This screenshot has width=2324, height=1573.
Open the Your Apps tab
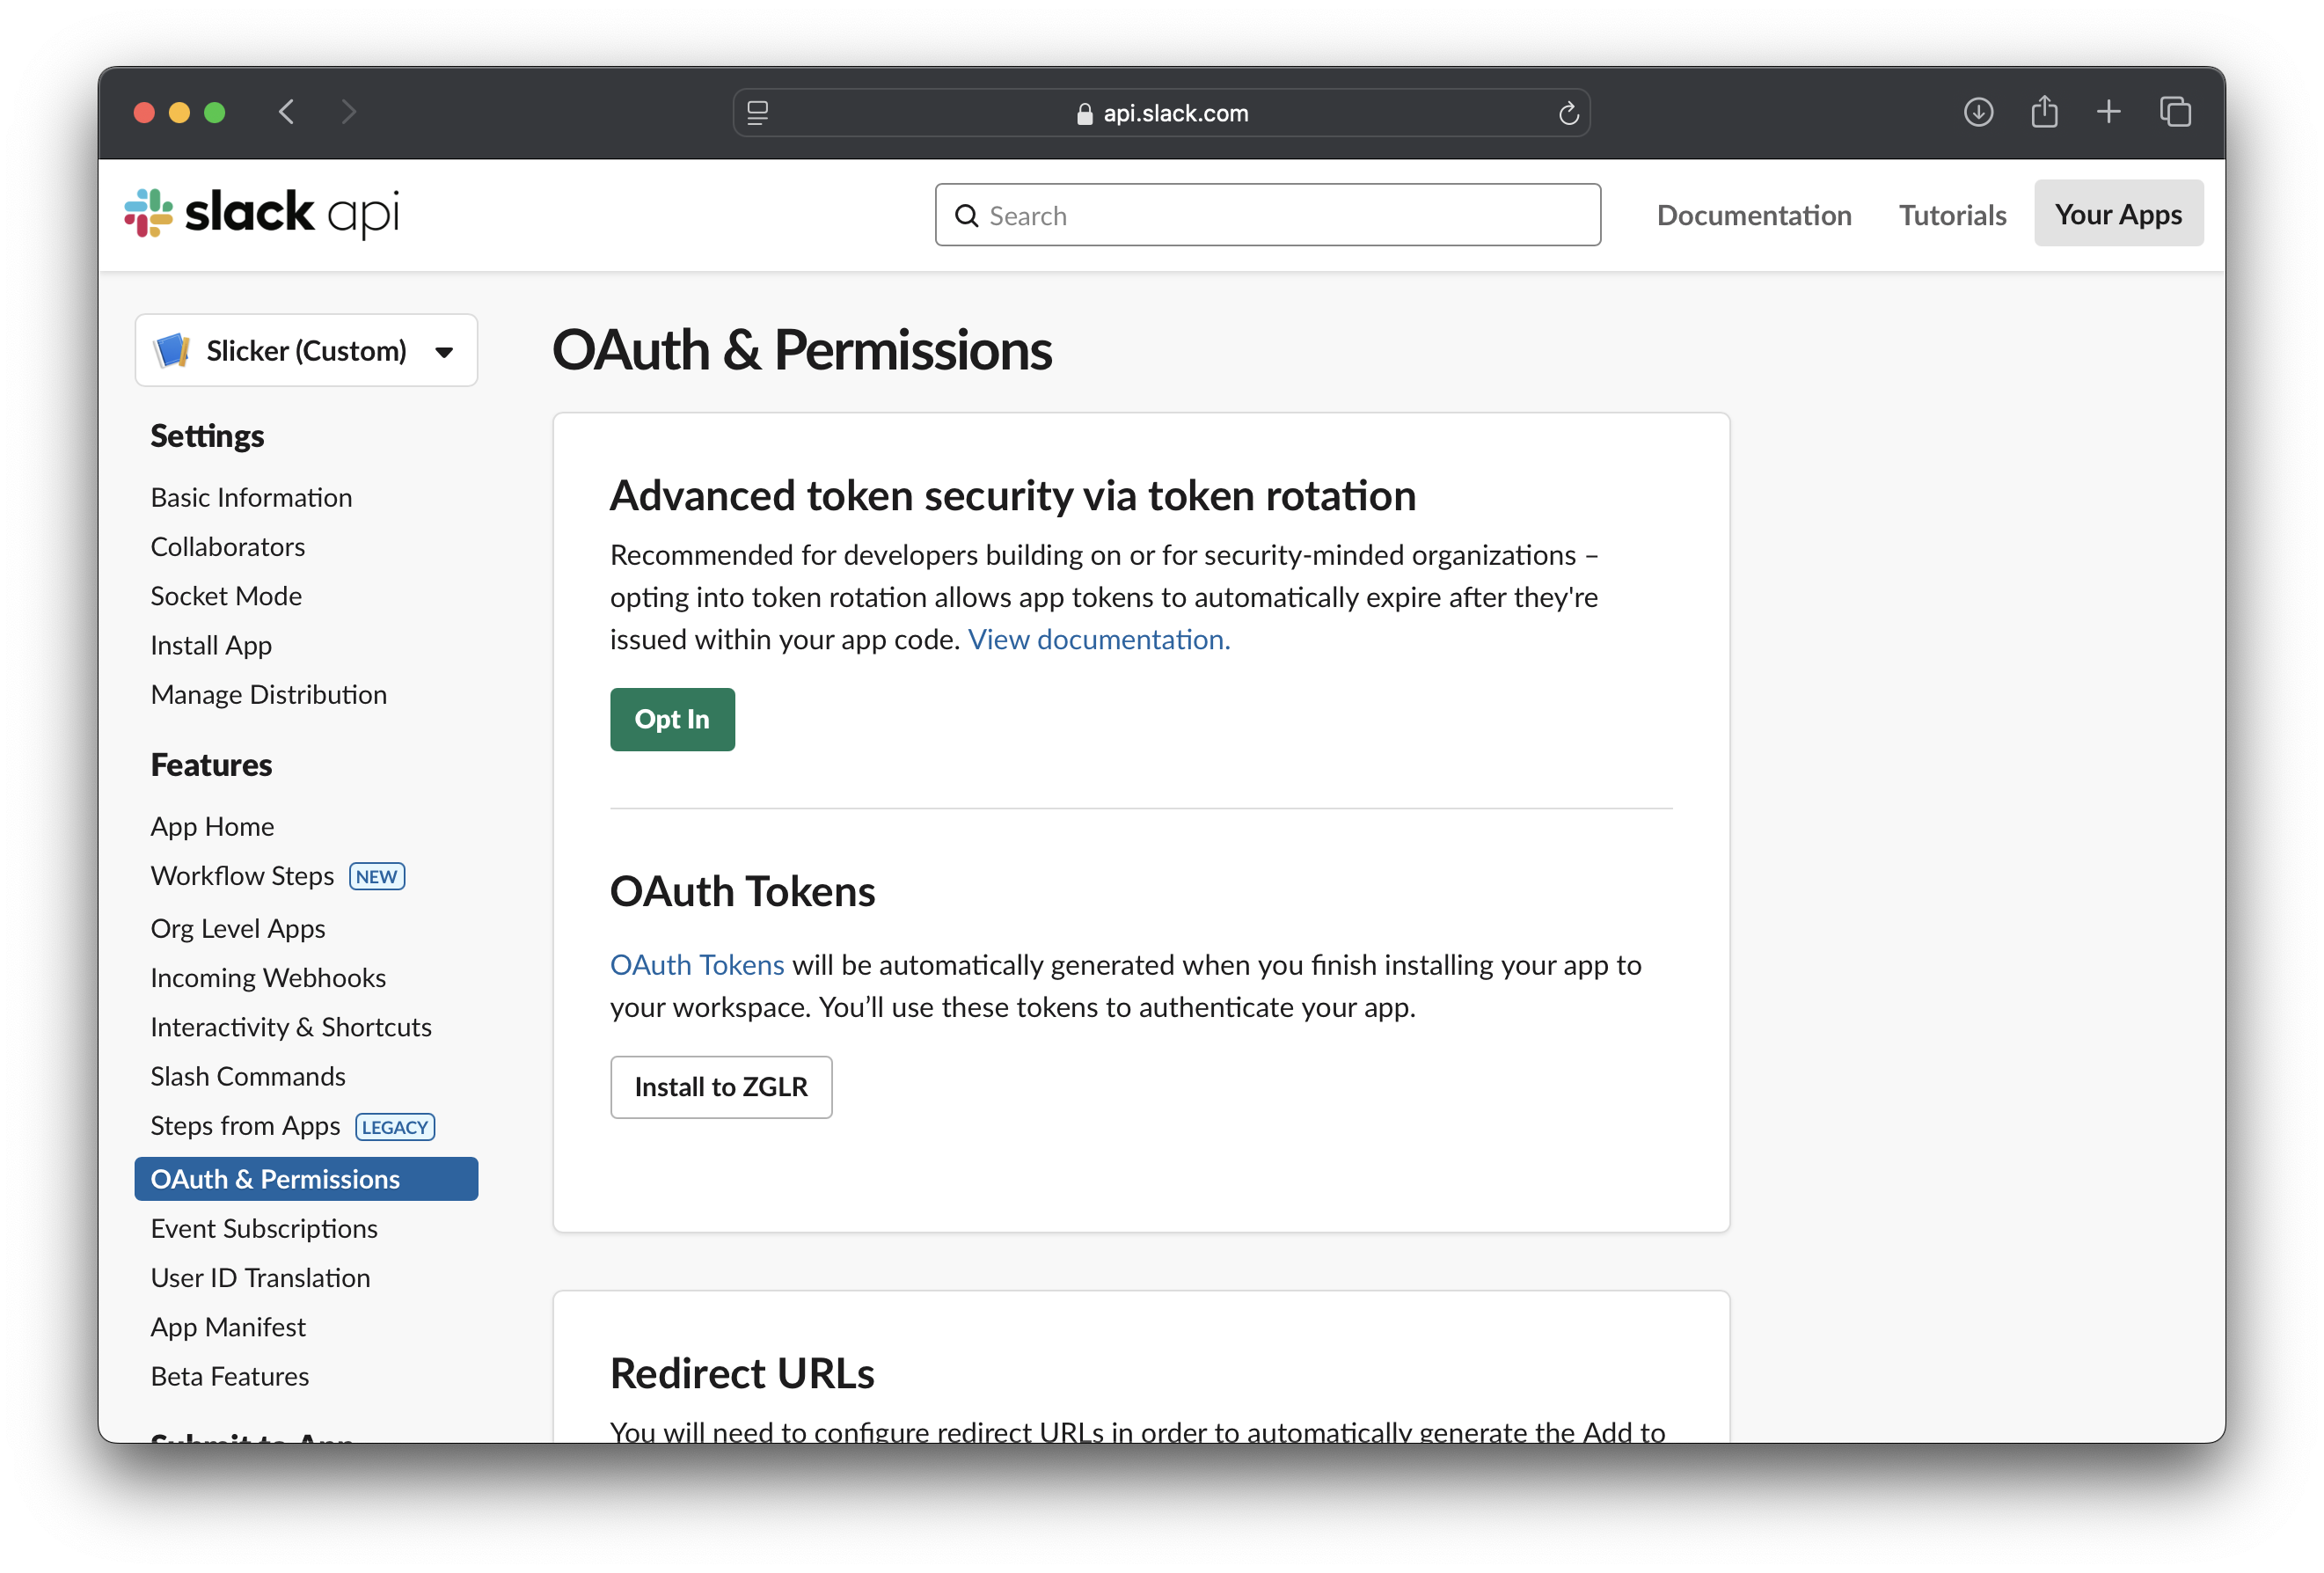[x=2118, y=214]
